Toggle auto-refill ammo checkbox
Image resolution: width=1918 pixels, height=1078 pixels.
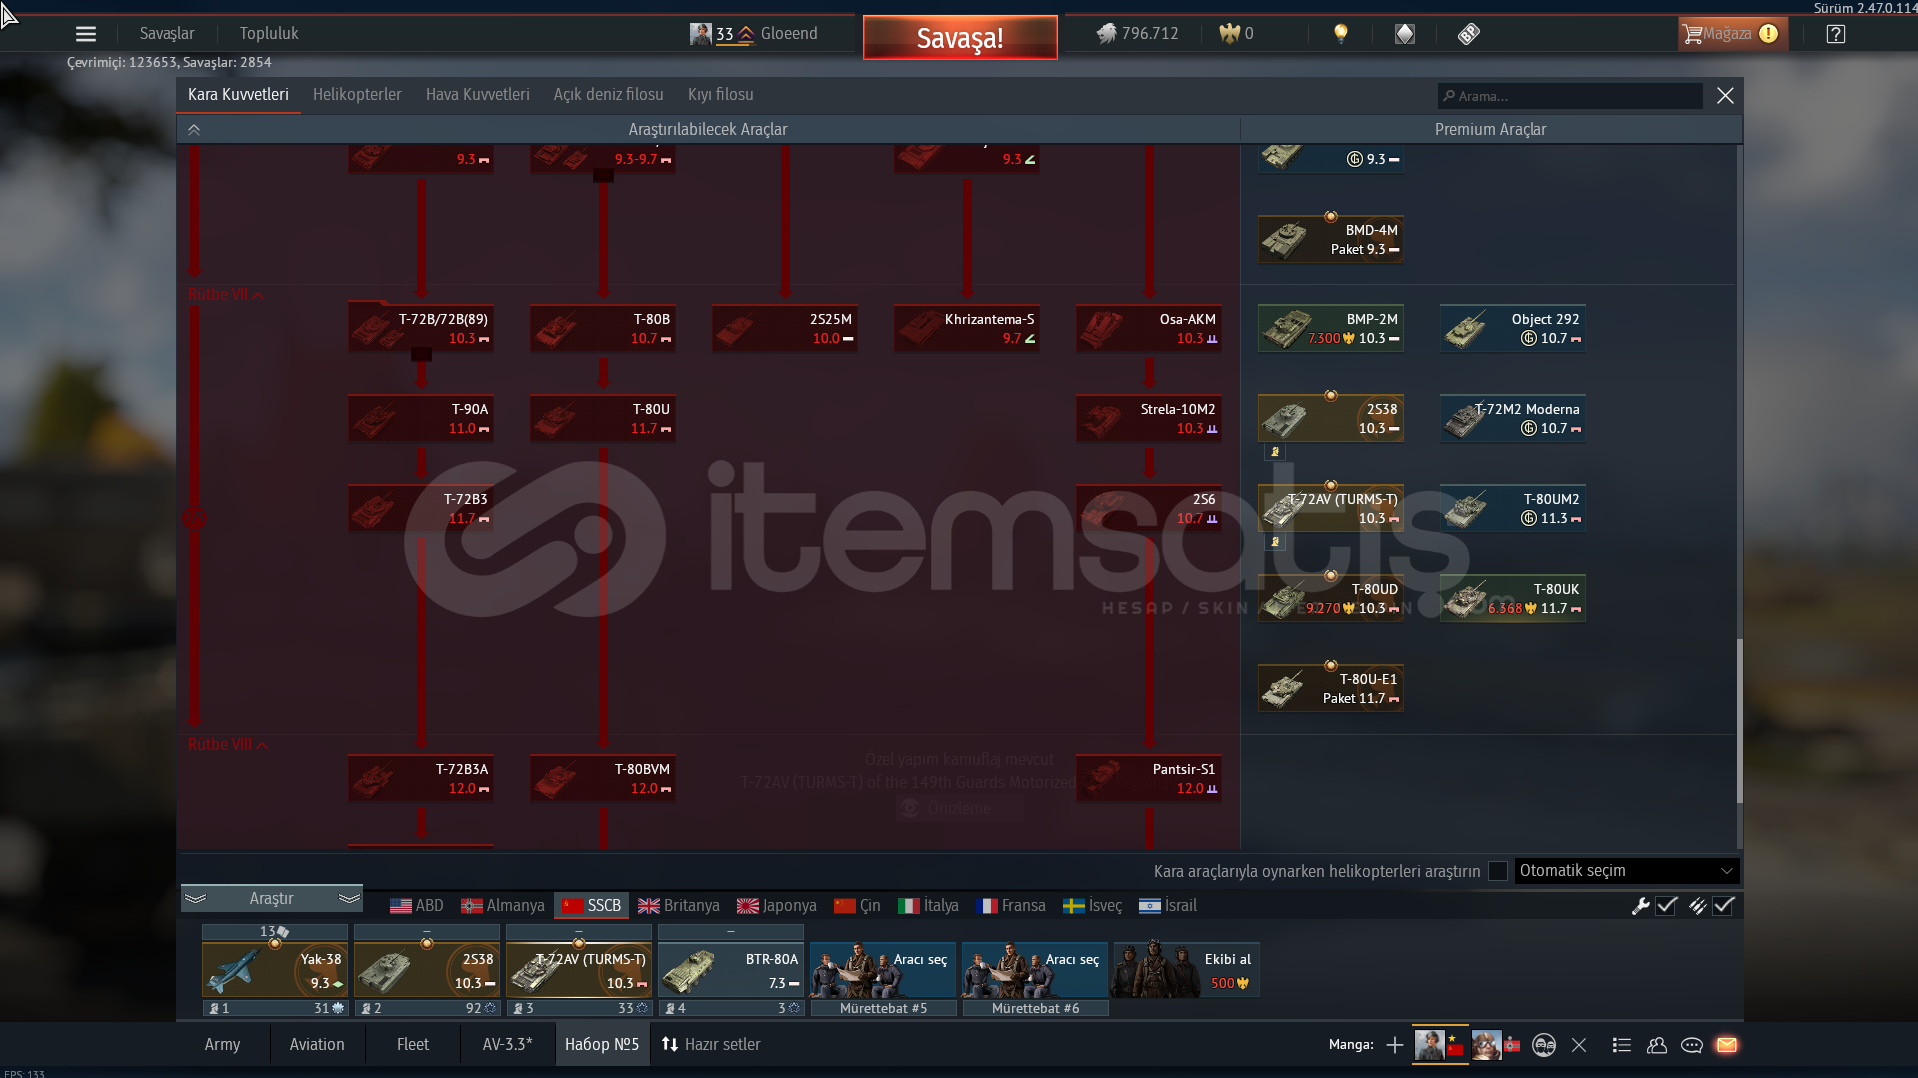[x=1723, y=906]
